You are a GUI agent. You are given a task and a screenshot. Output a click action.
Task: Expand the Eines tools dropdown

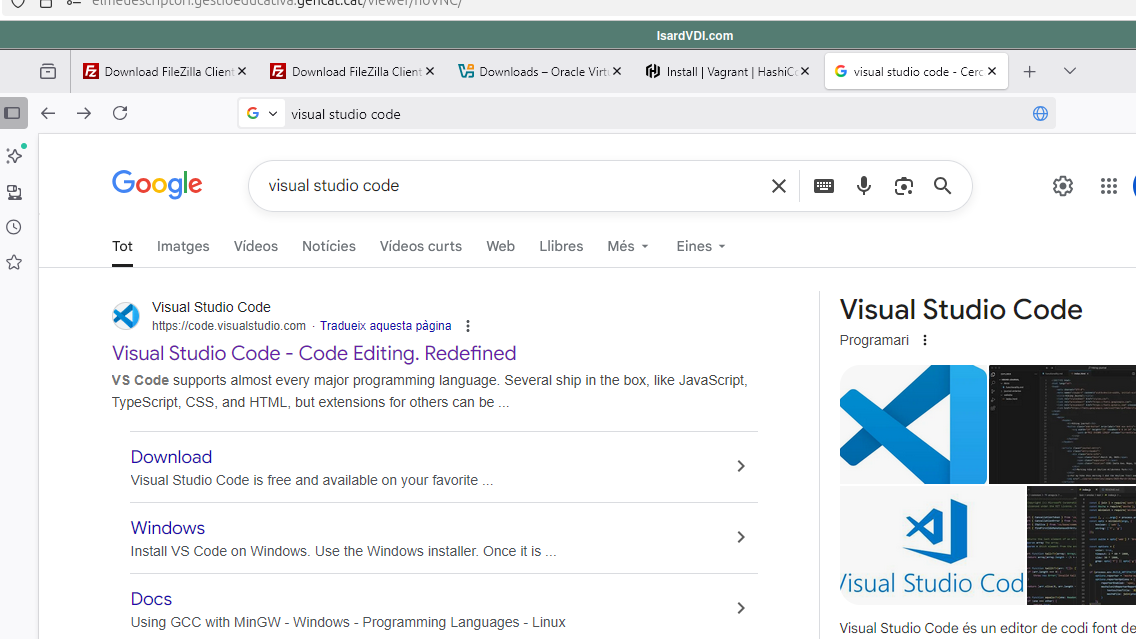pyautogui.click(x=700, y=246)
